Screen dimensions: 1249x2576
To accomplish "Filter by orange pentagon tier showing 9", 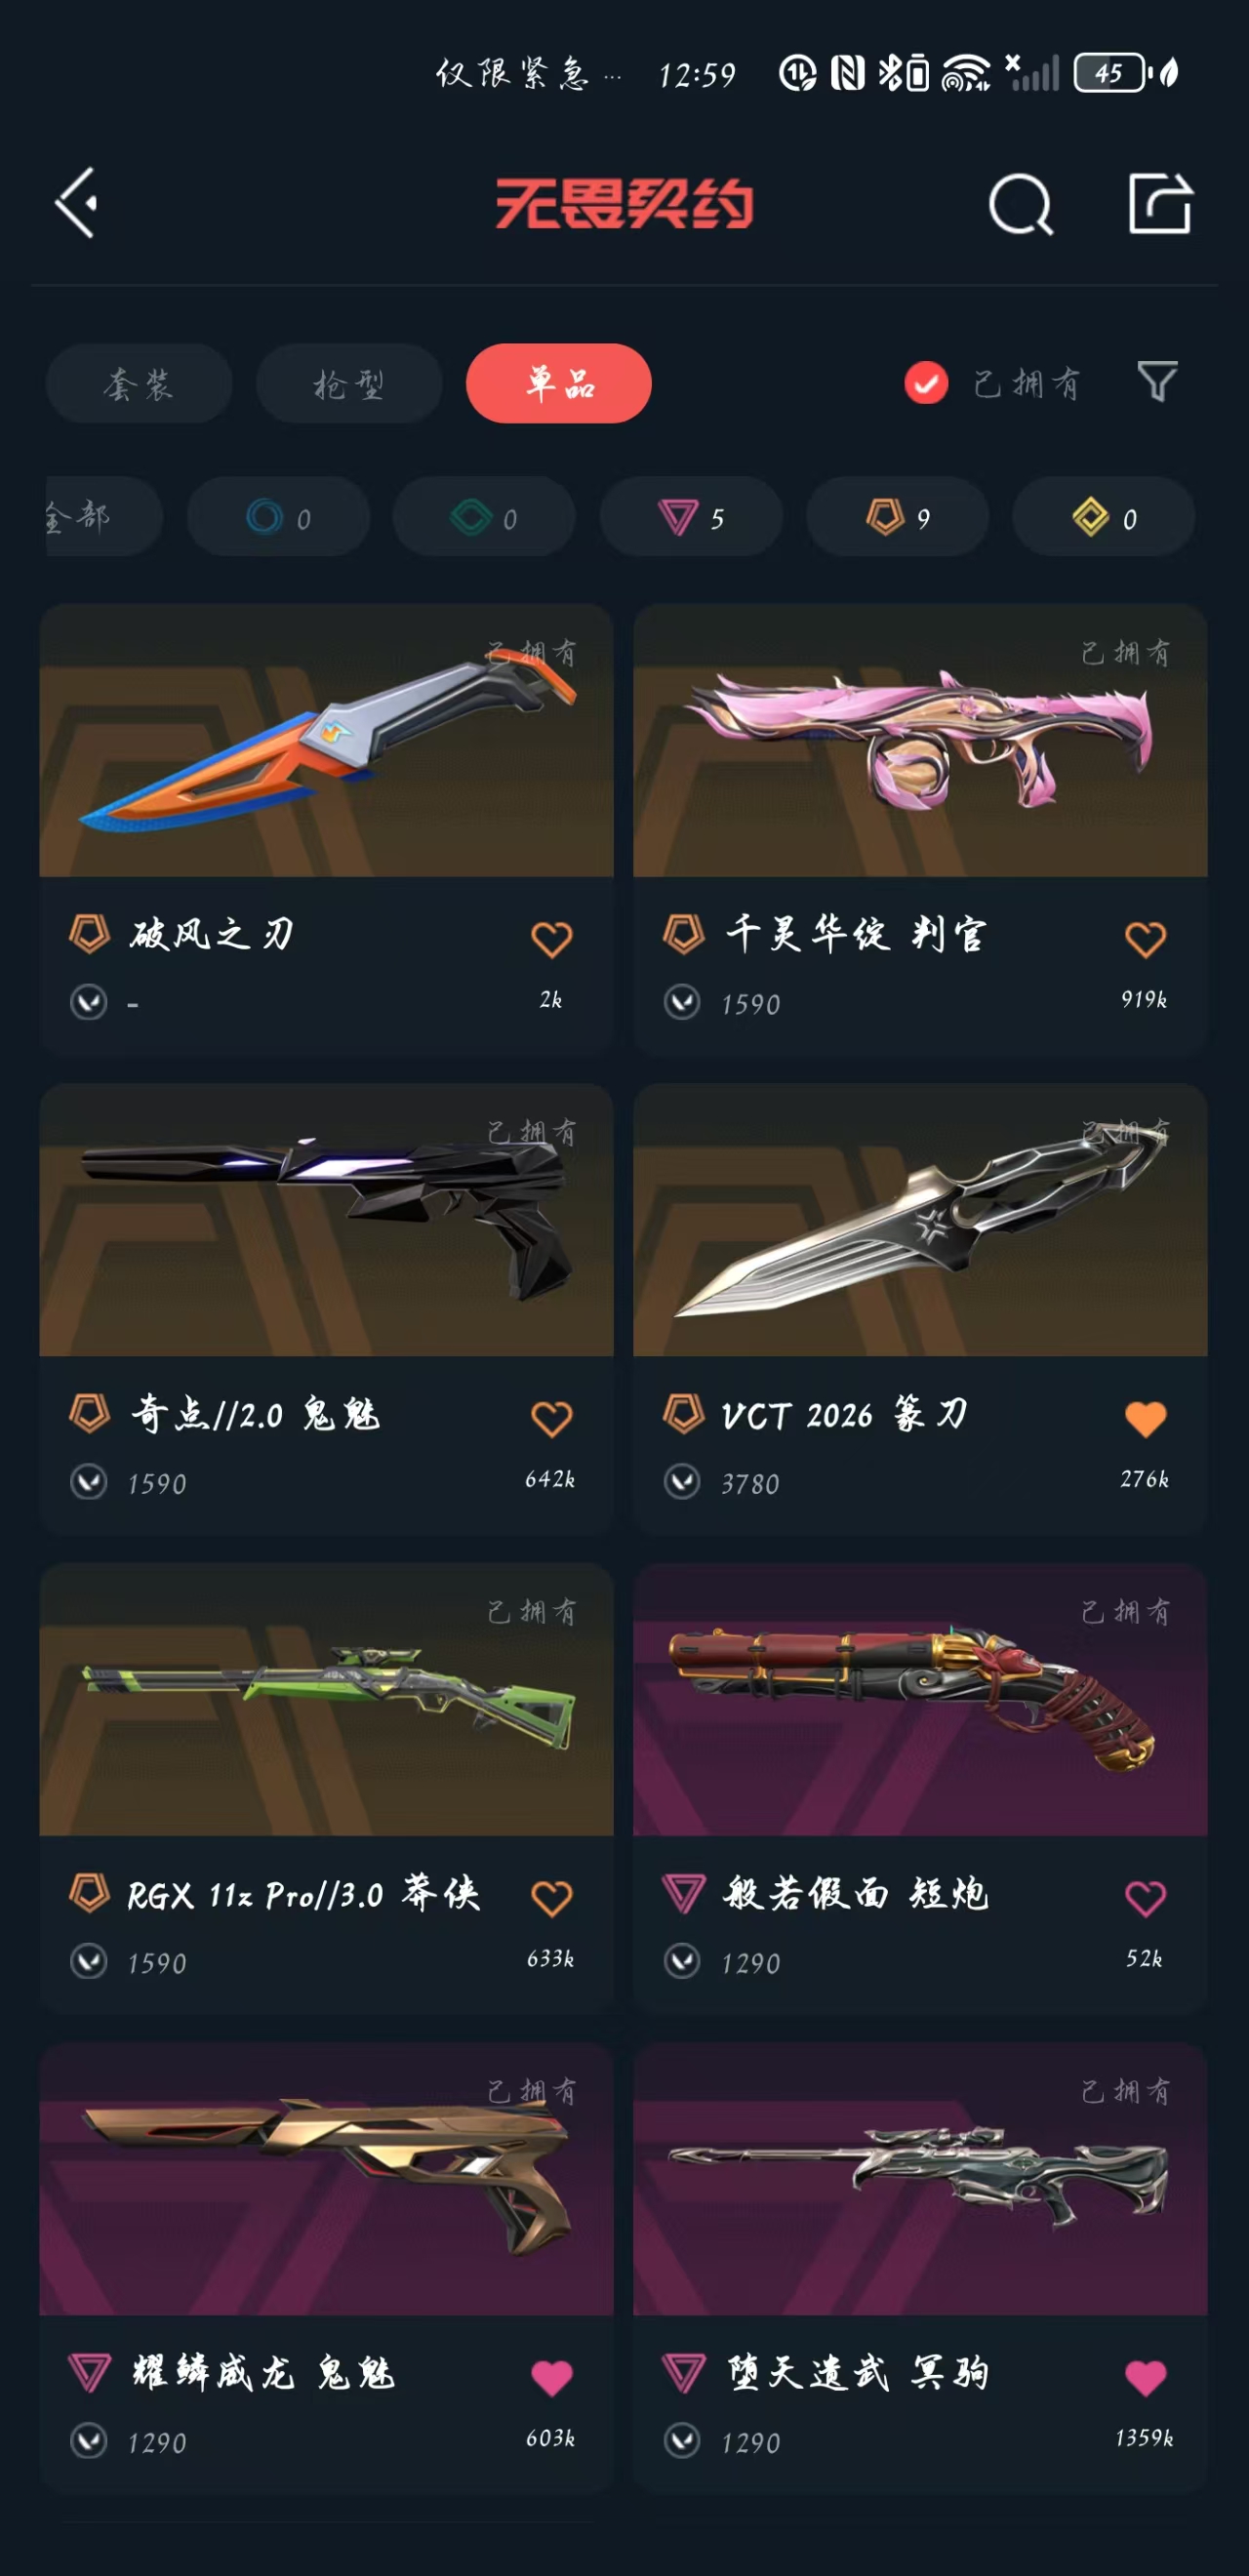I will click(x=898, y=517).
